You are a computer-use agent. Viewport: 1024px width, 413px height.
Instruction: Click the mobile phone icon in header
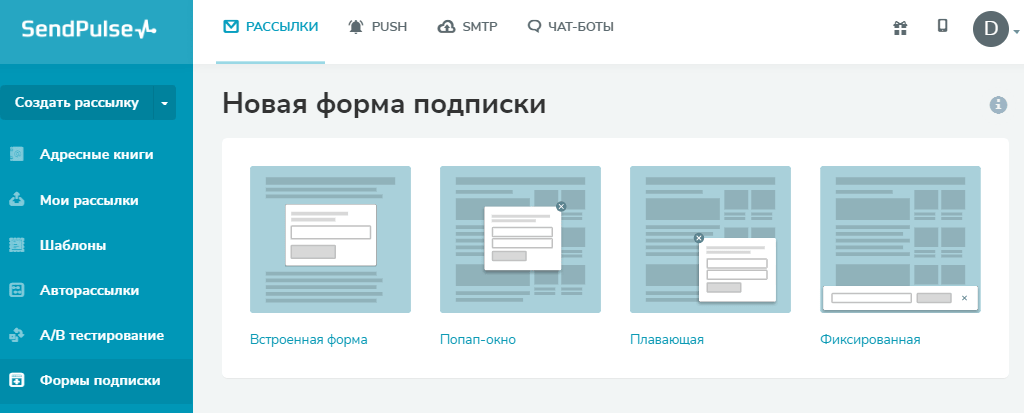coord(942,26)
